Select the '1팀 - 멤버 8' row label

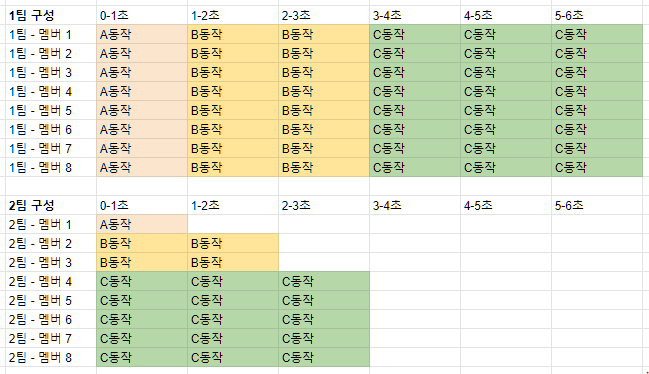pyautogui.click(x=51, y=168)
